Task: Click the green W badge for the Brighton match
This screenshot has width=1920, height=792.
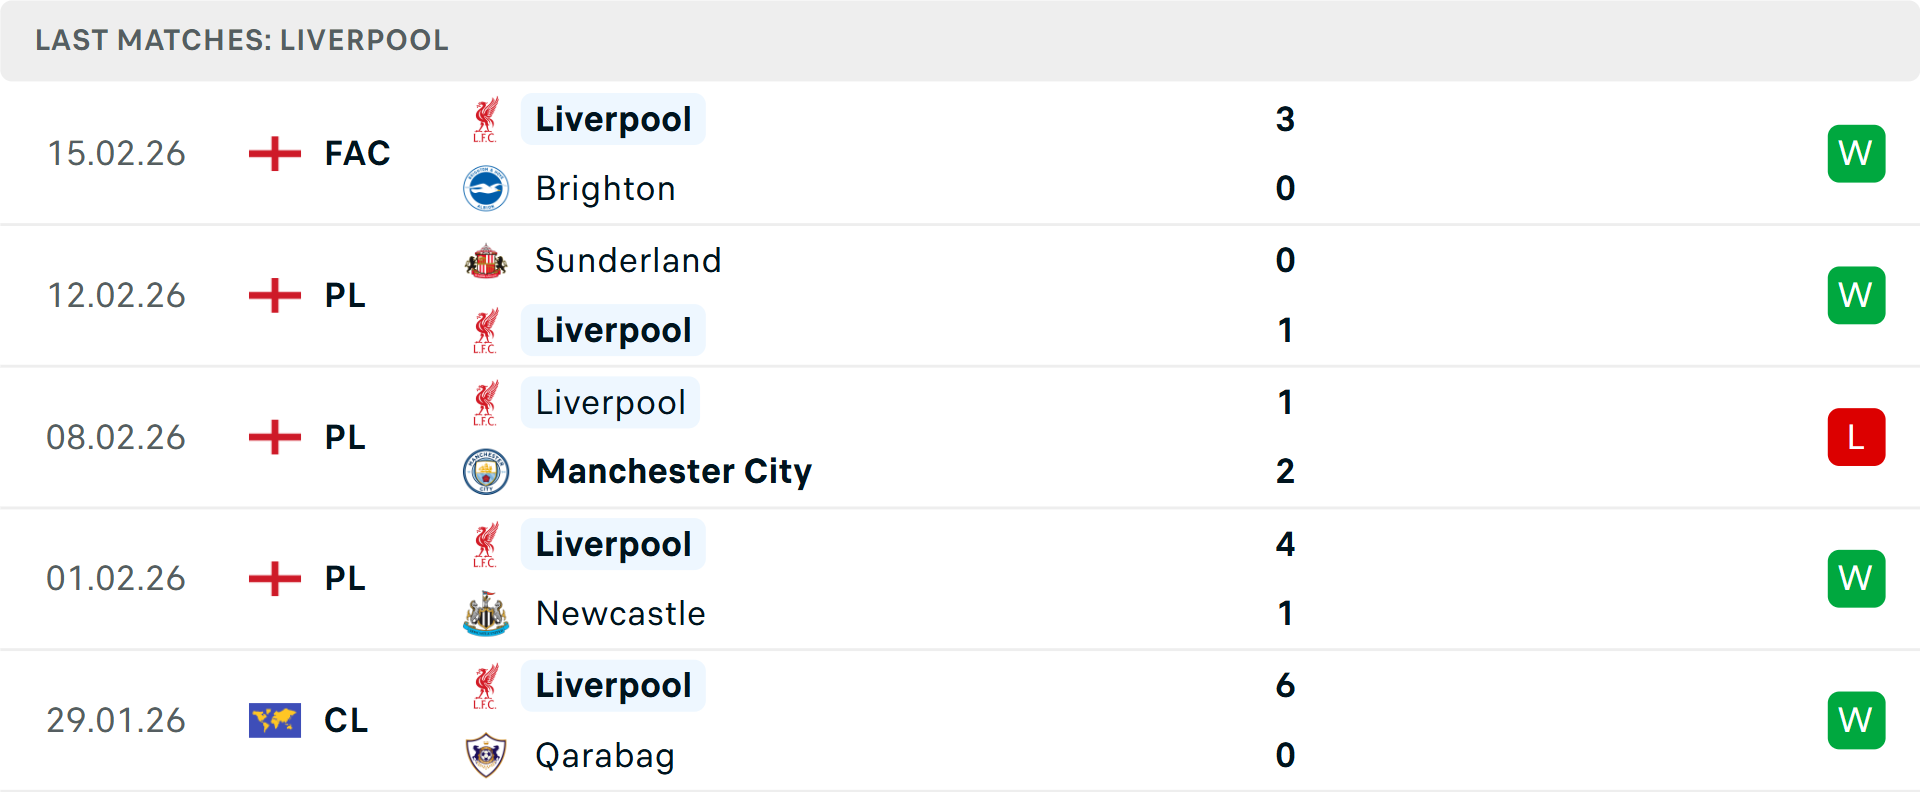Action: pyautogui.click(x=1856, y=153)
